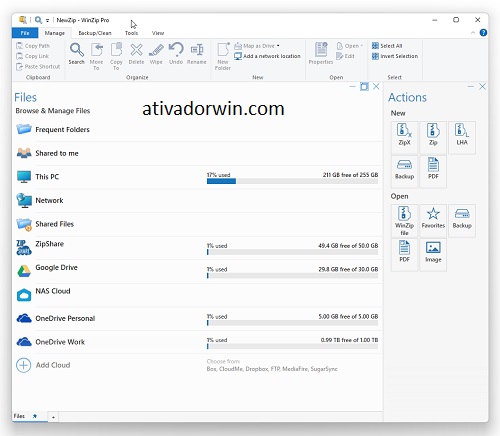Click Google Drive storage usage bar
This screenshot has height=436, width=500.
click(x=292, y=276)
